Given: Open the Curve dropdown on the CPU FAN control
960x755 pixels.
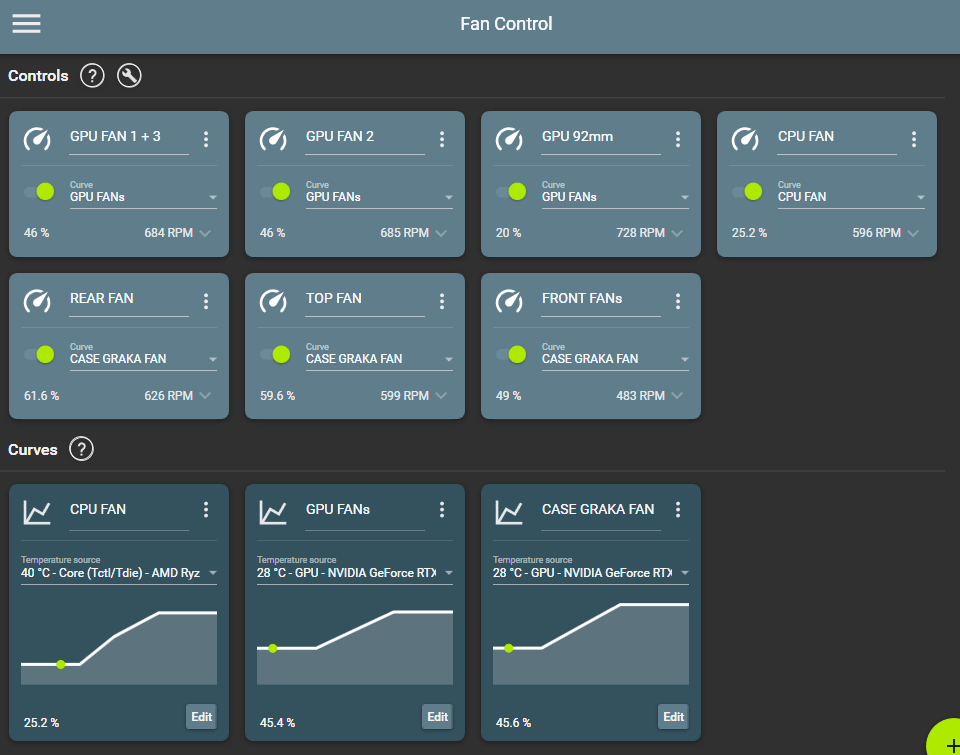Looking at the screenshot, I should tap(851, 194).
